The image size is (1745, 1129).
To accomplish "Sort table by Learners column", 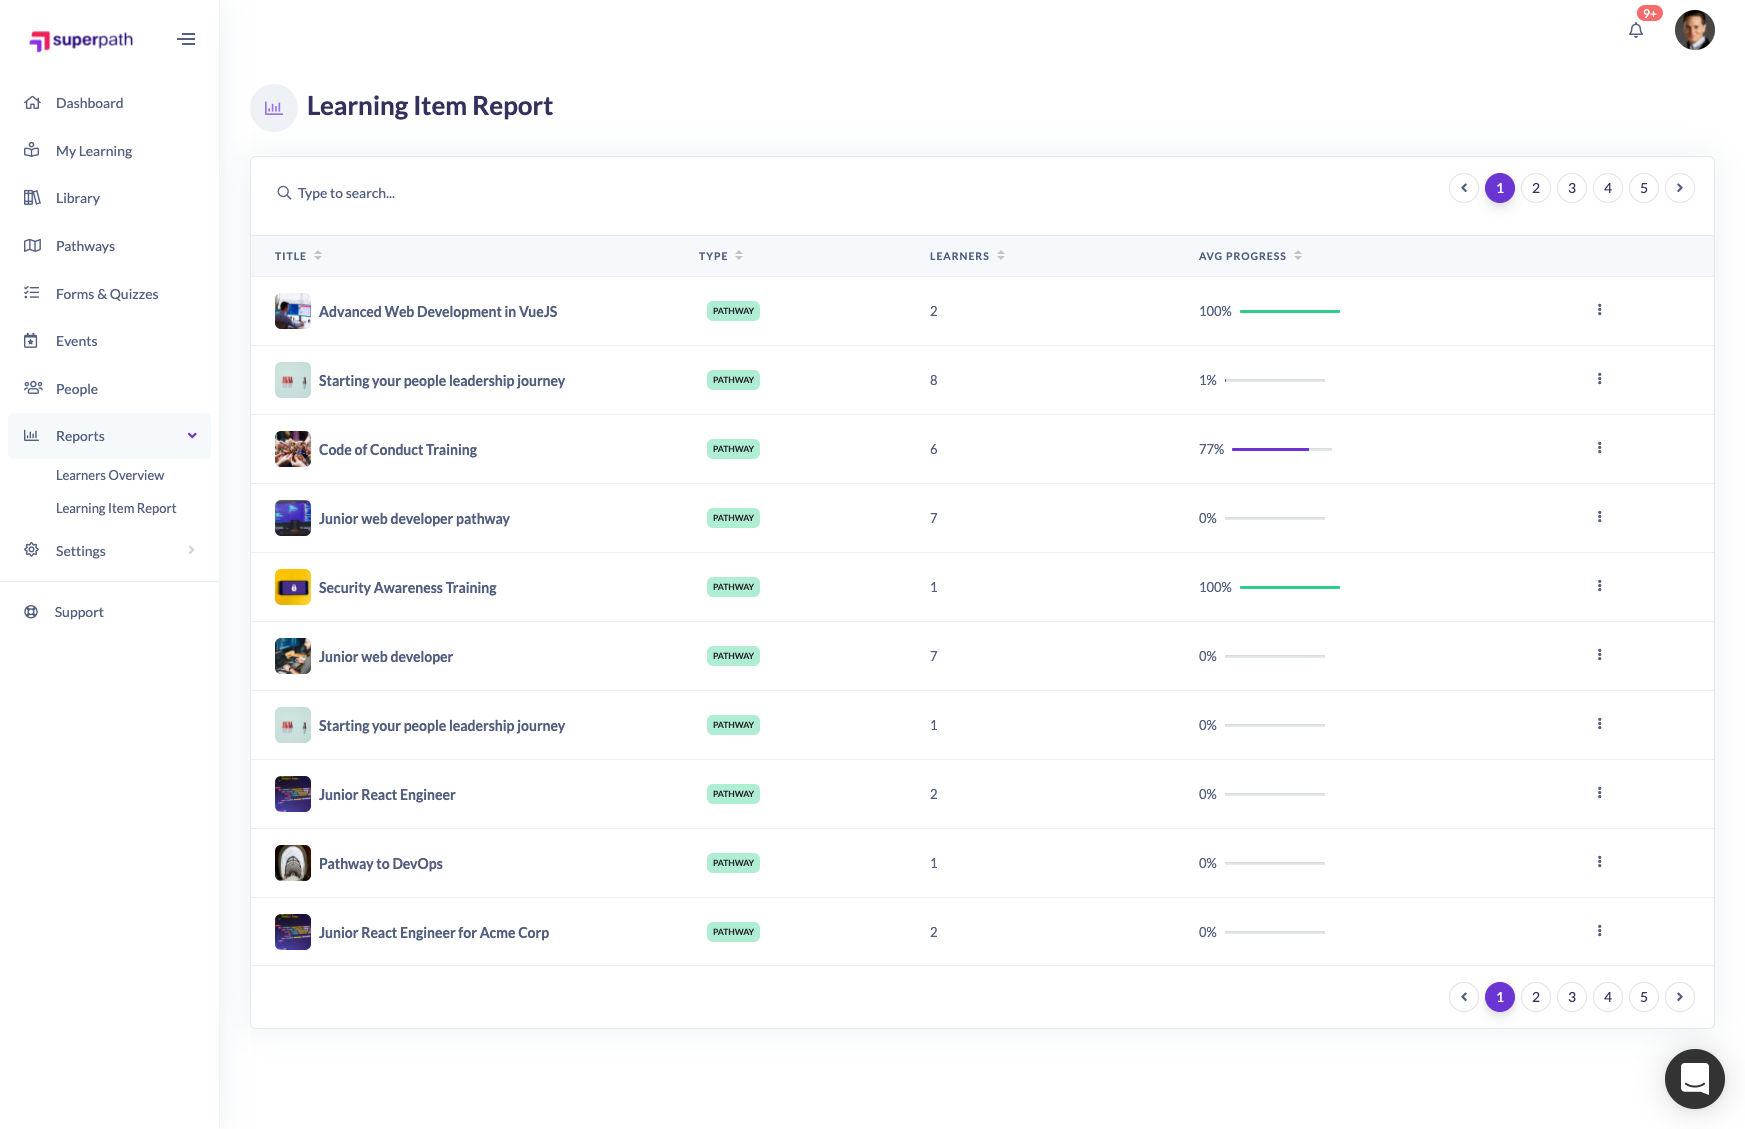I will point(1001,255).
